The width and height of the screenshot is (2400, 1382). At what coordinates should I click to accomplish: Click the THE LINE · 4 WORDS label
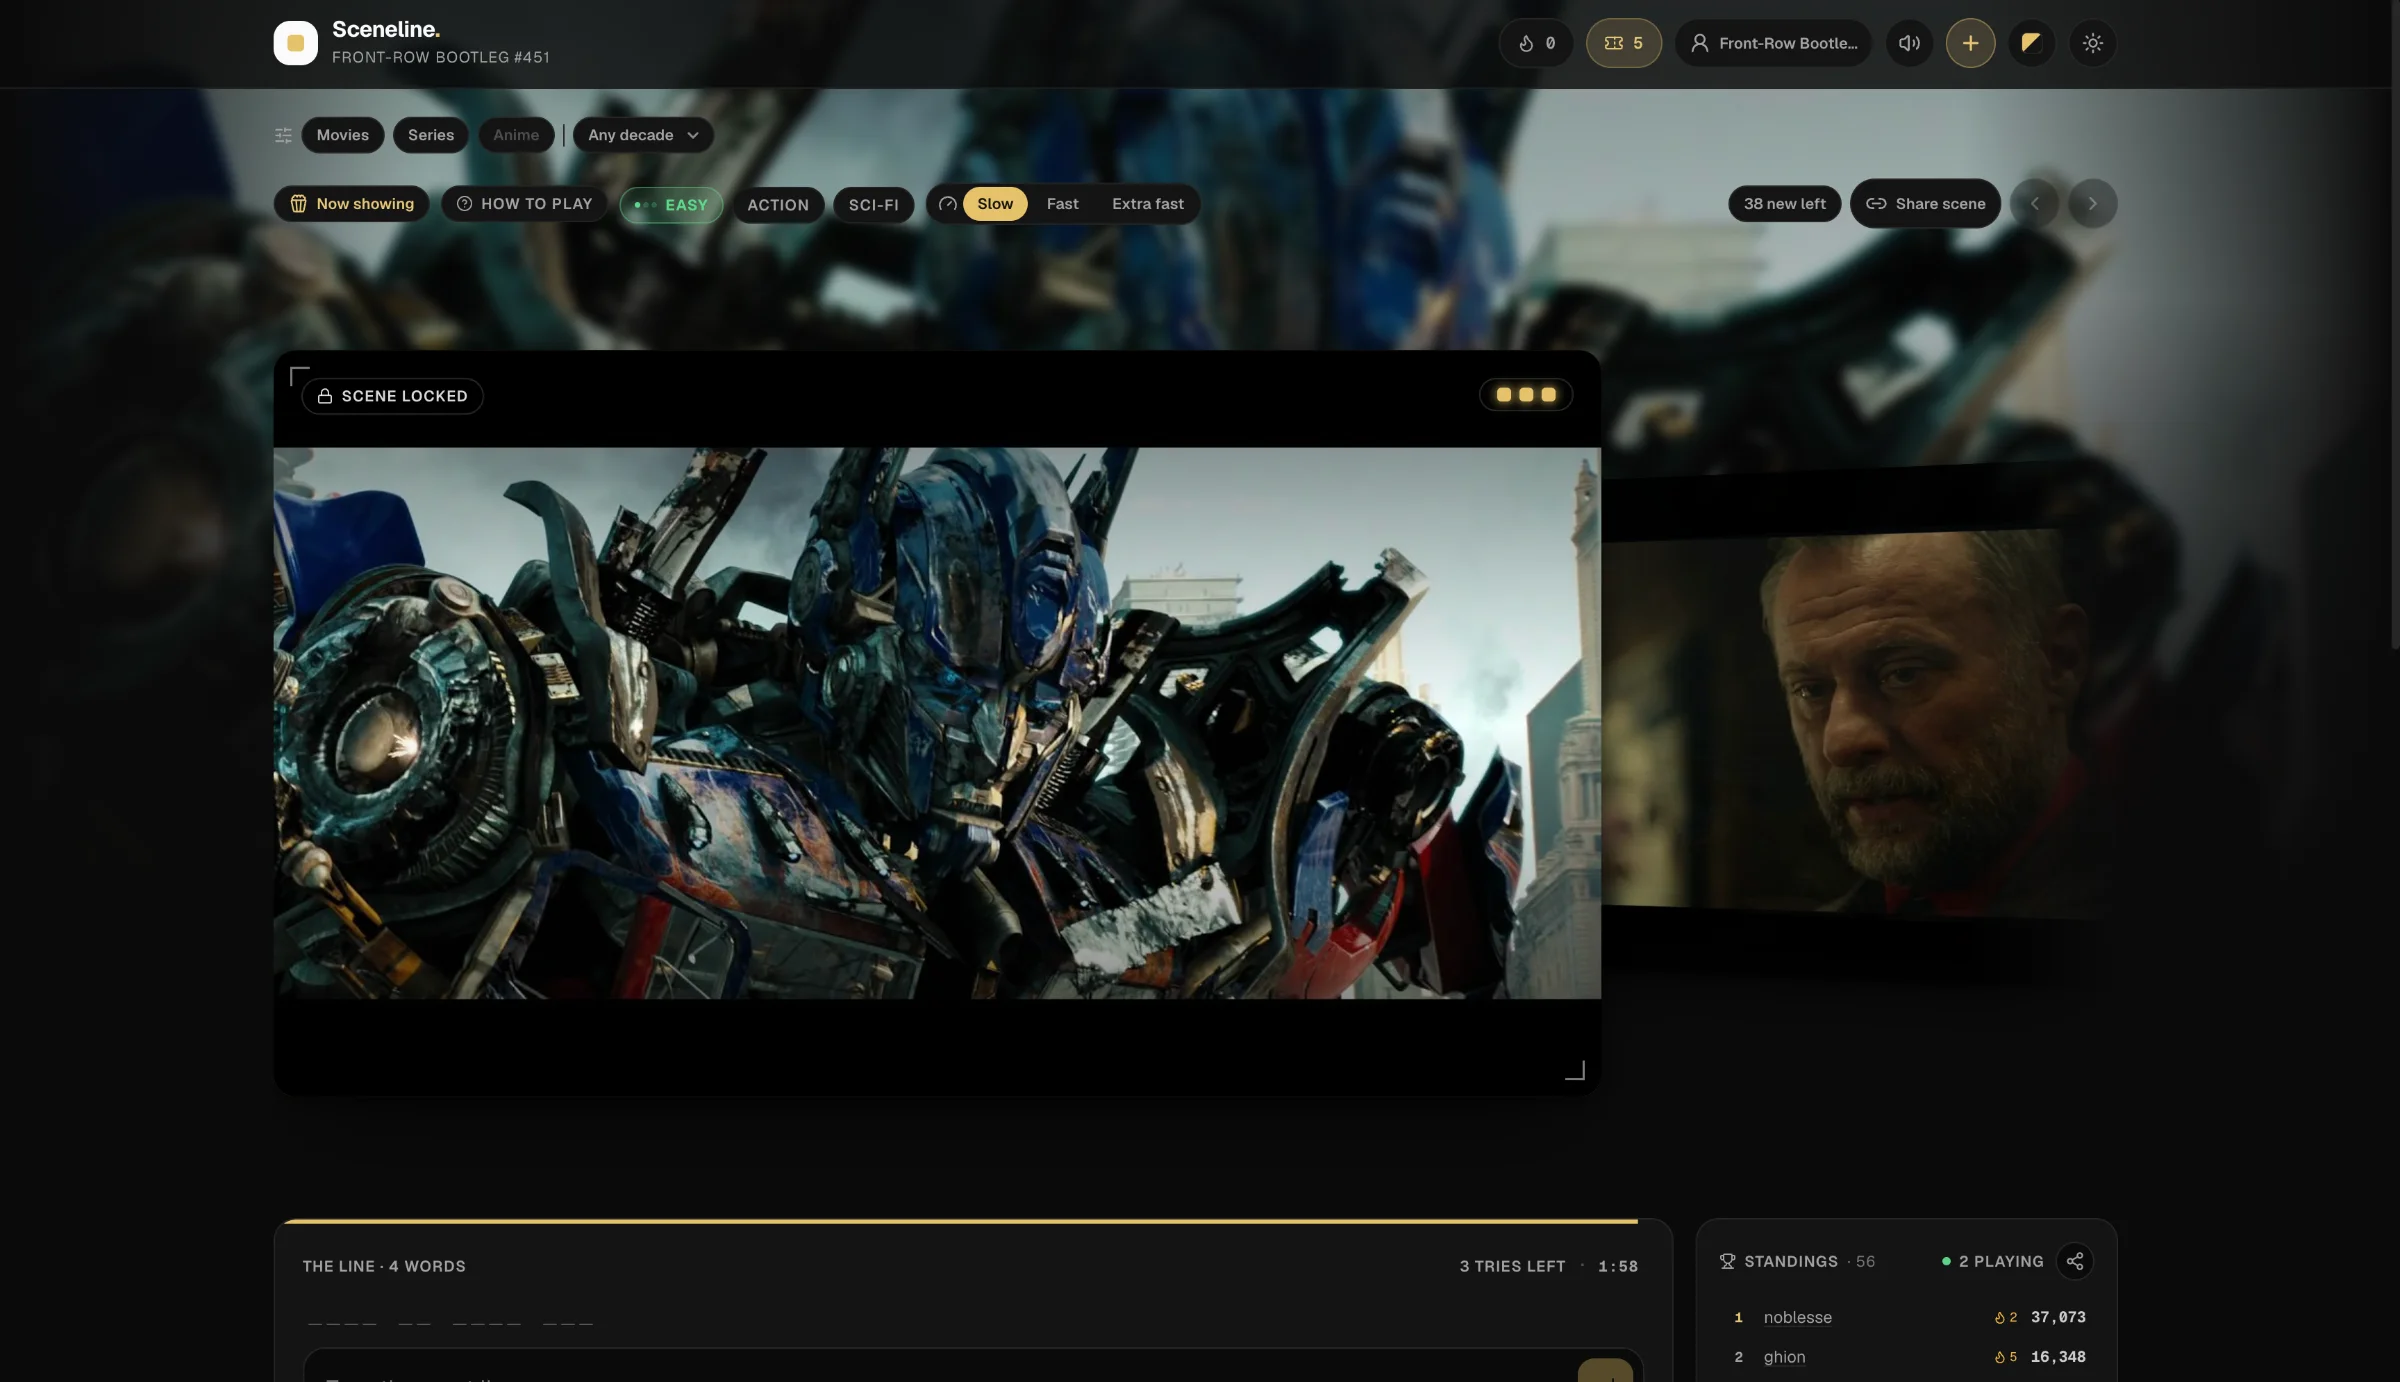tap(384, 1266)
